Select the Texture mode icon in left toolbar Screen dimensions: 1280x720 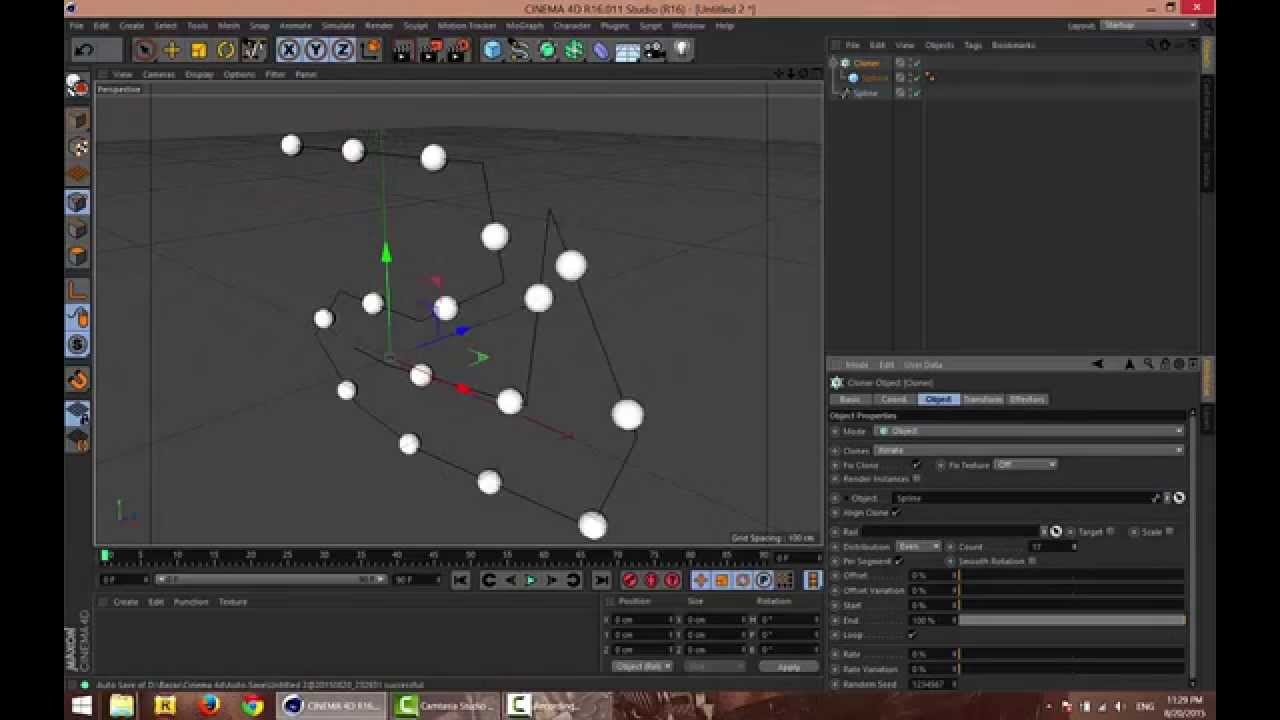[78, 147]
